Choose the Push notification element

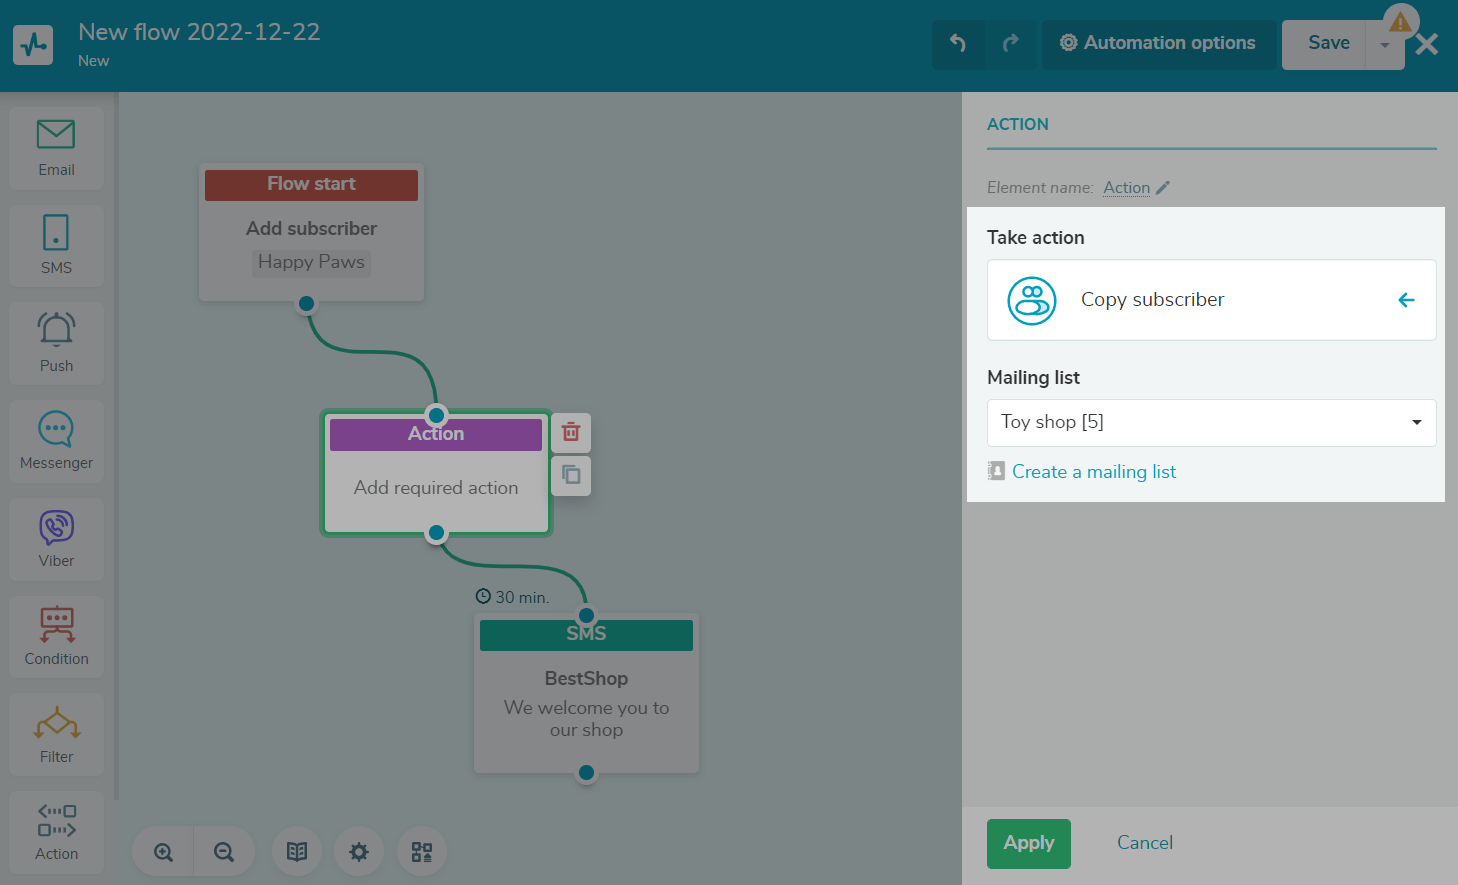tap(56, 343)
